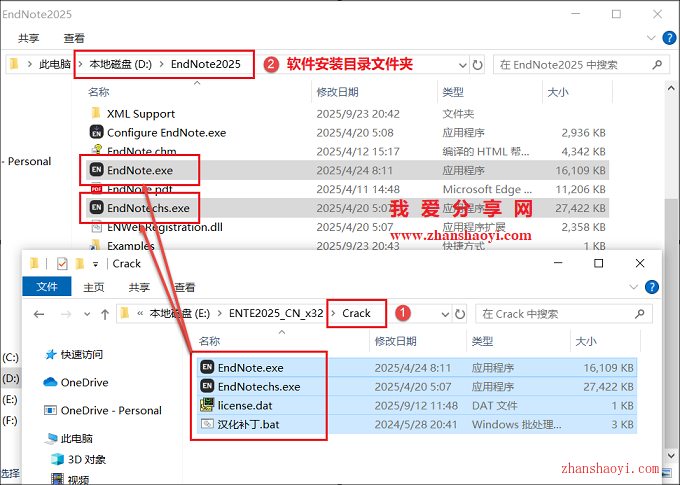Viewport: 680px width, 485px height.
Task: Click EndNotechs.exe icon in EndNote2025 window
Action: 96,207
